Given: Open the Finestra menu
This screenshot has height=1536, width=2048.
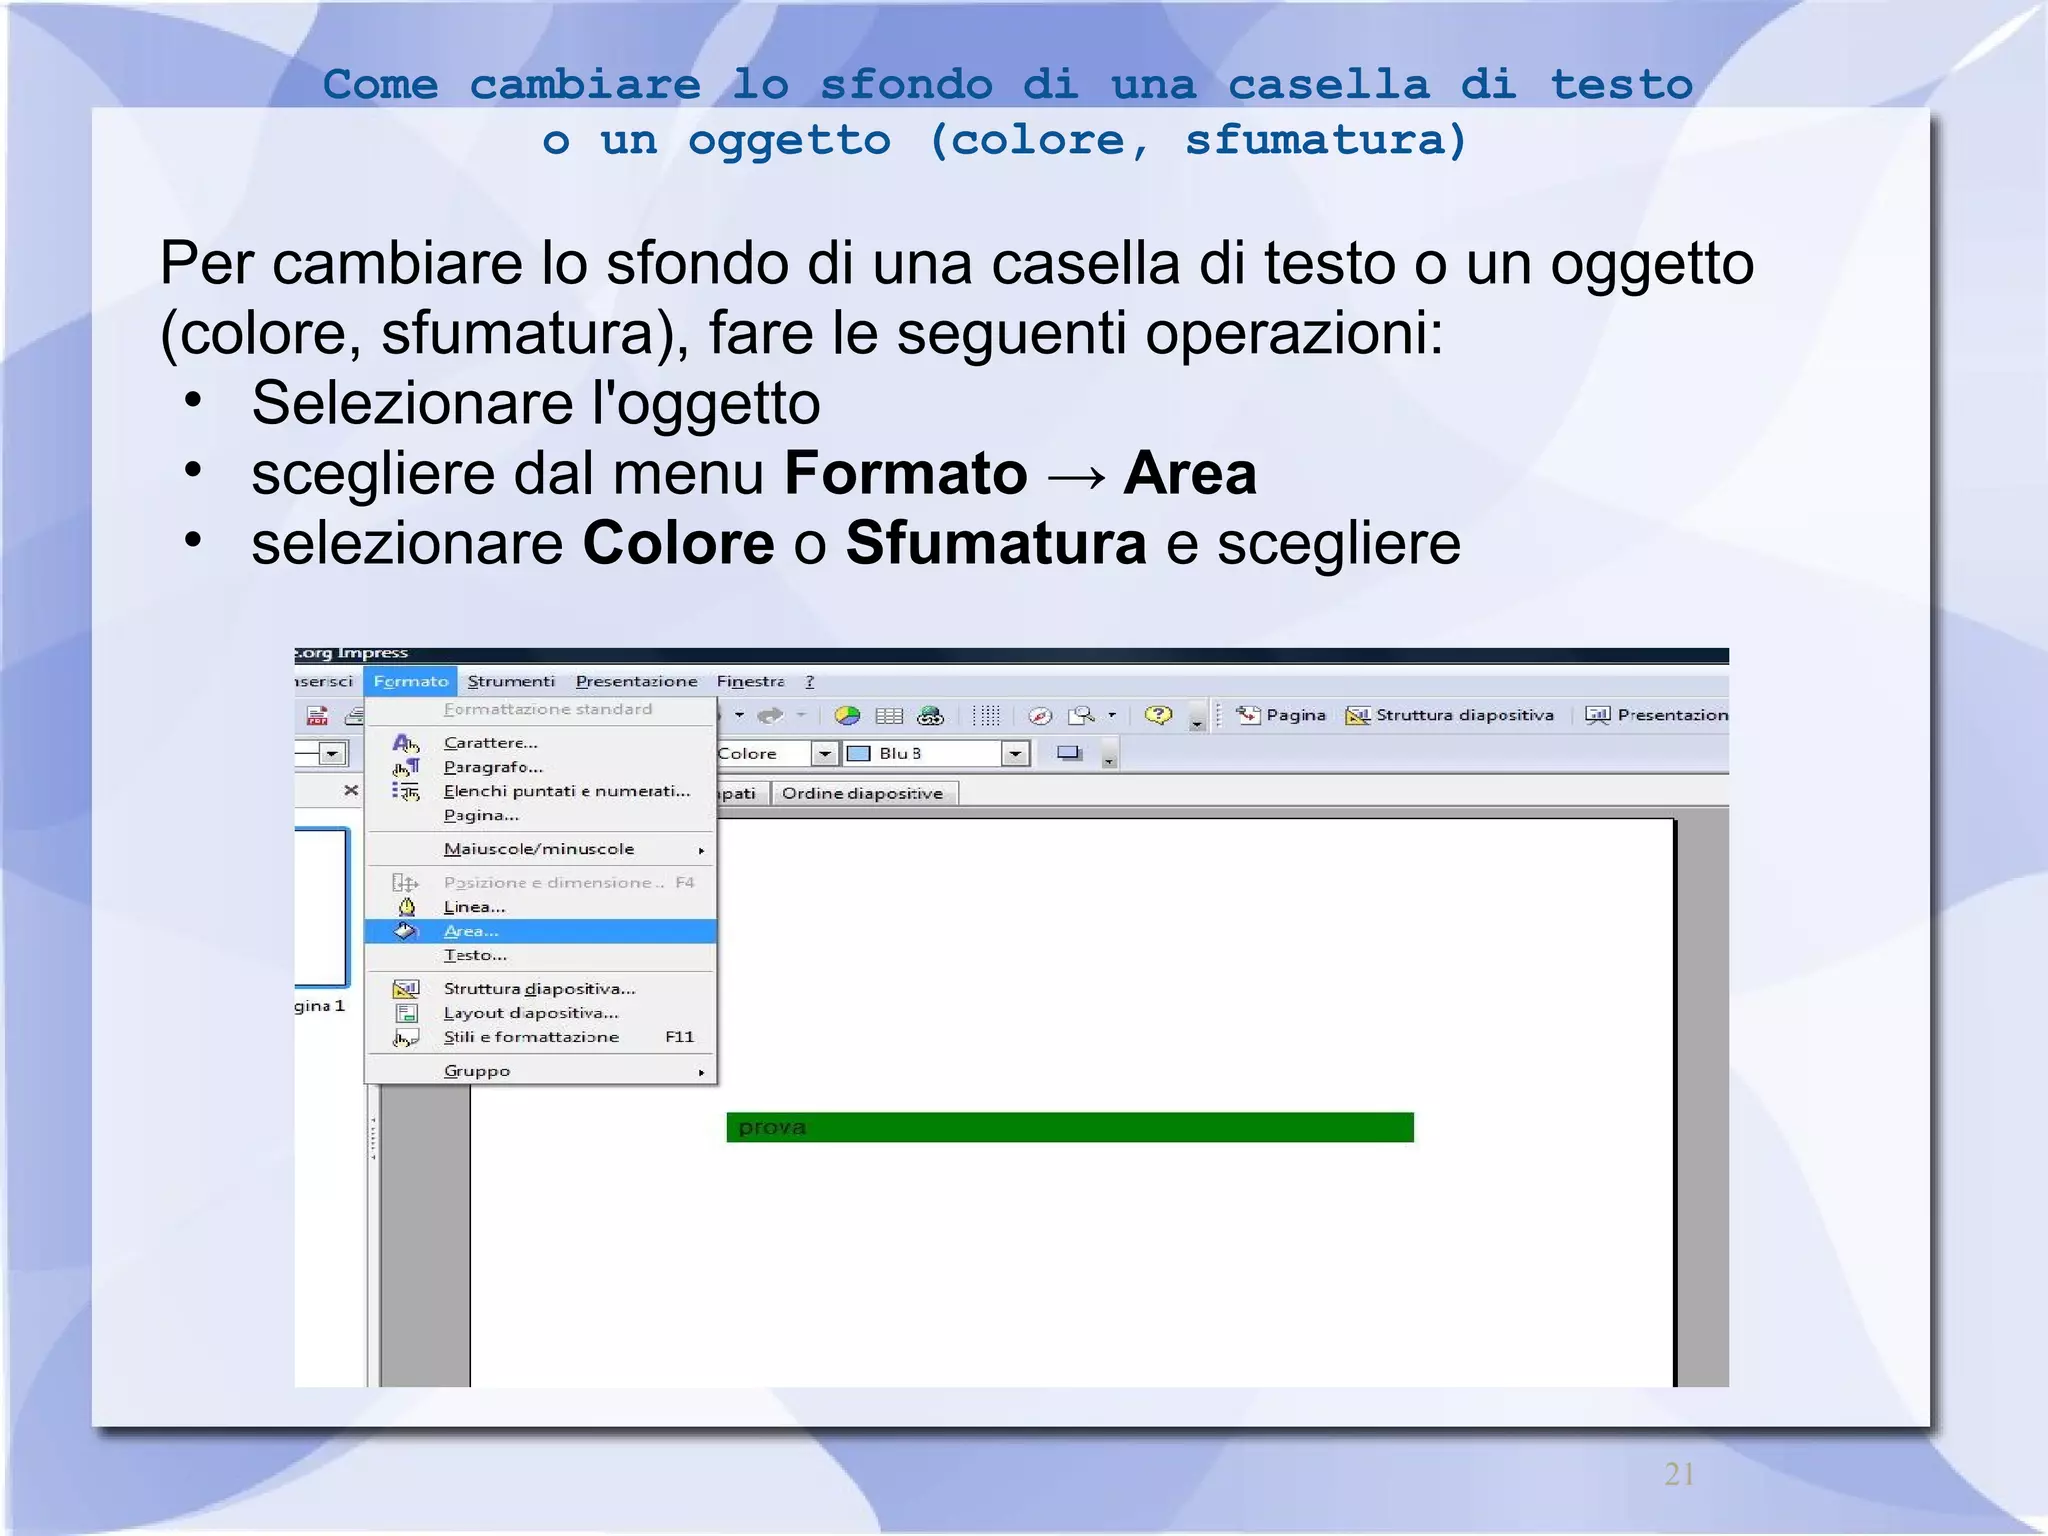Looking at the screenshot, I should (750, 681).
